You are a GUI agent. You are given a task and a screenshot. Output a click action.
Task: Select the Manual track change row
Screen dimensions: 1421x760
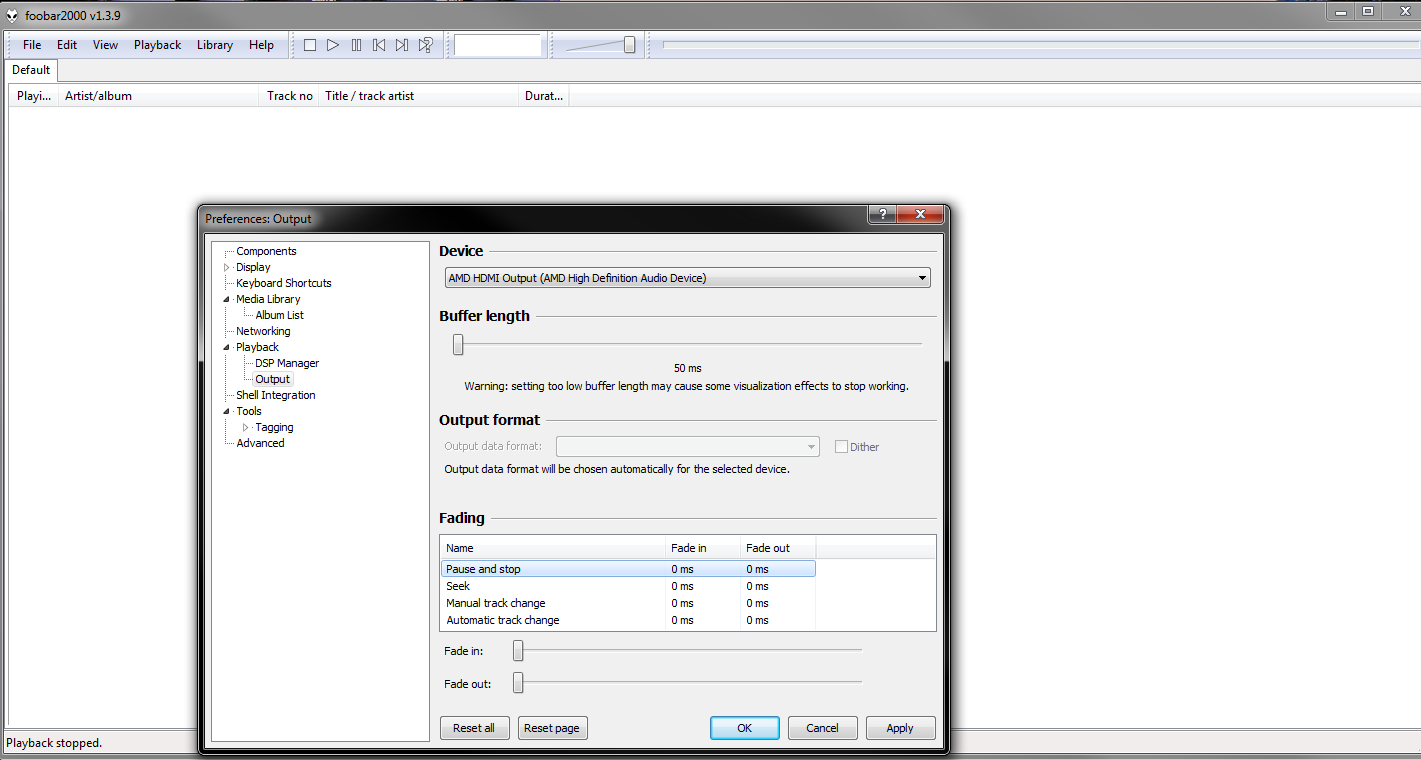click(x=628, y=603)
